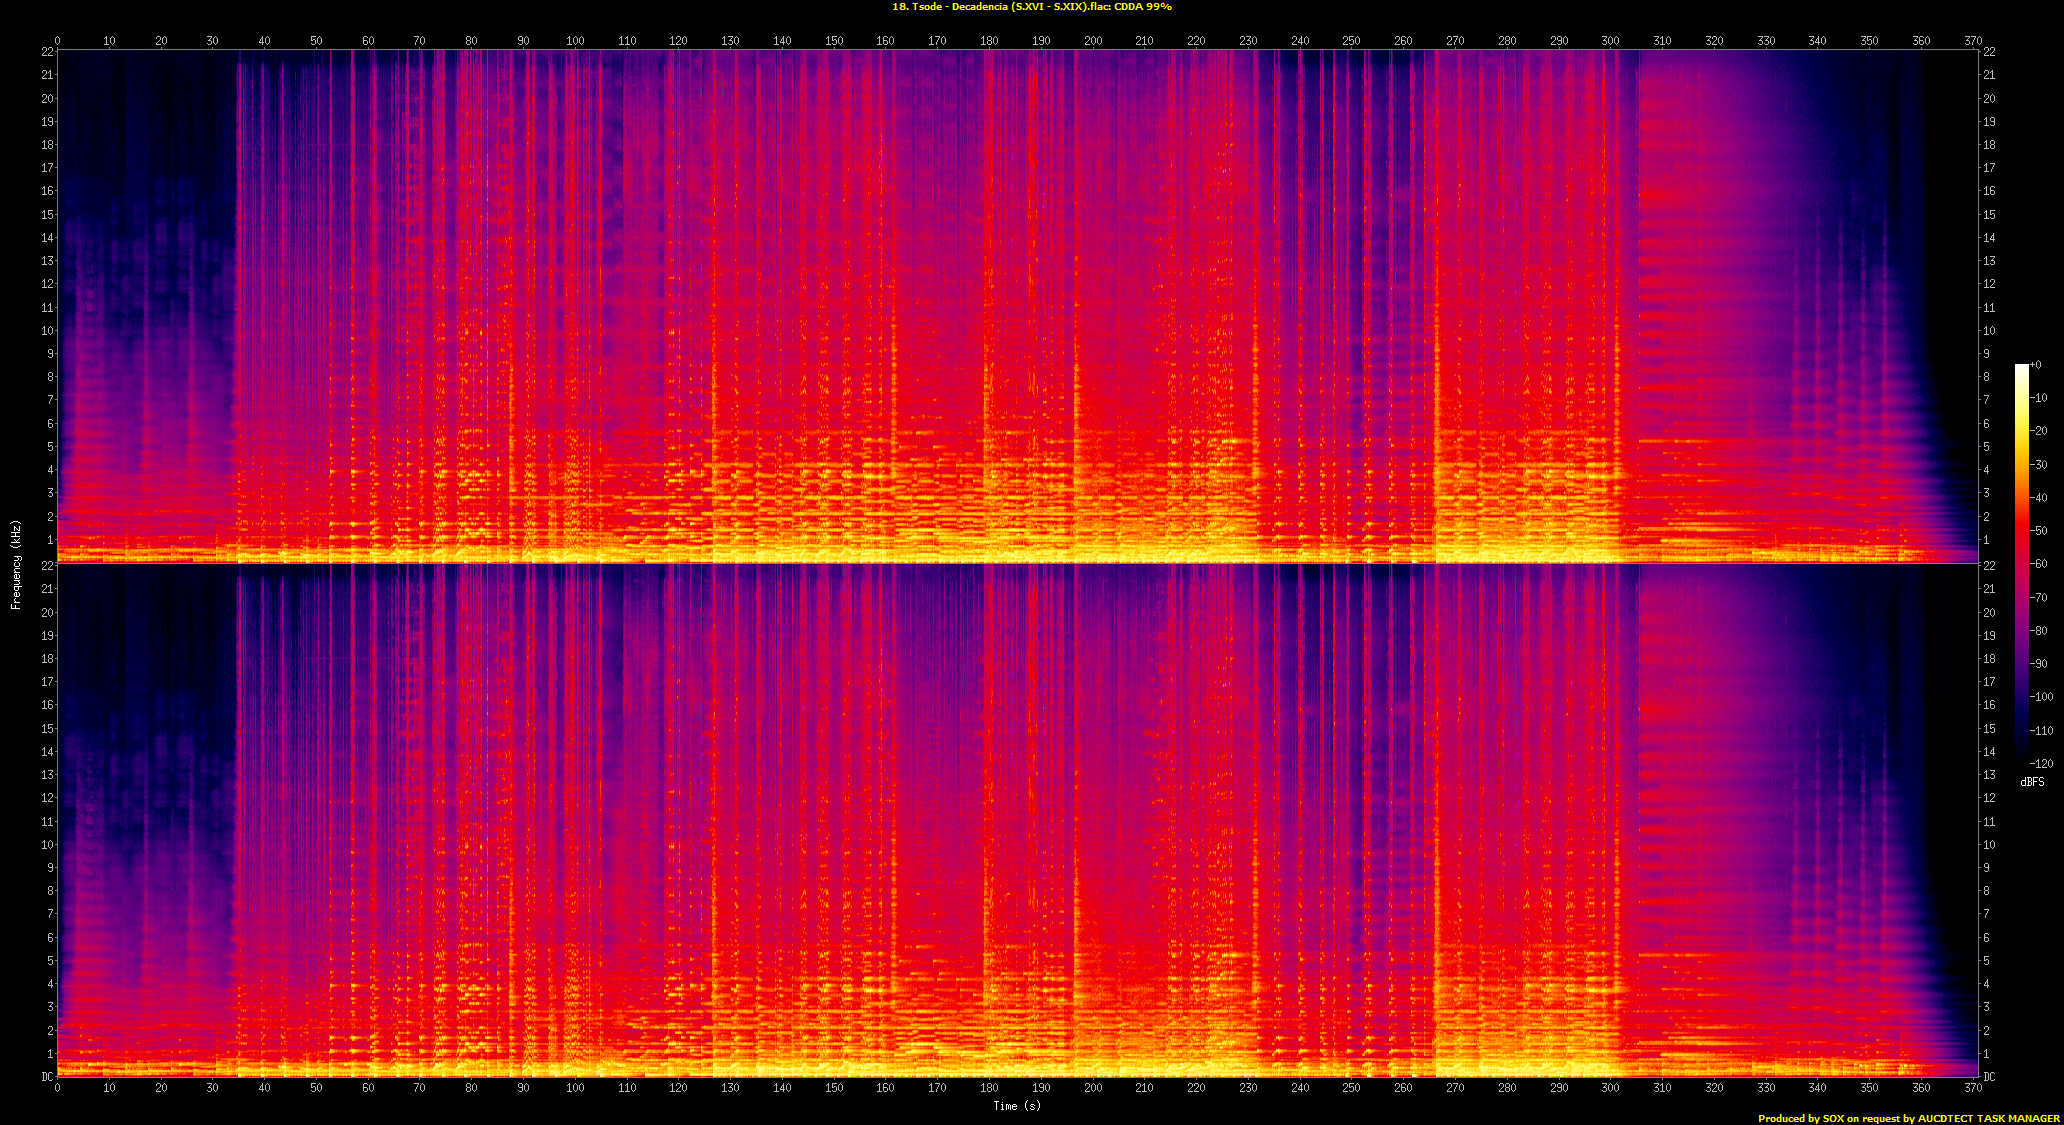The image size is (2064, 1125).
Task: Click the 'Time (s)' axis label
Action: tap(1016, 1106)
